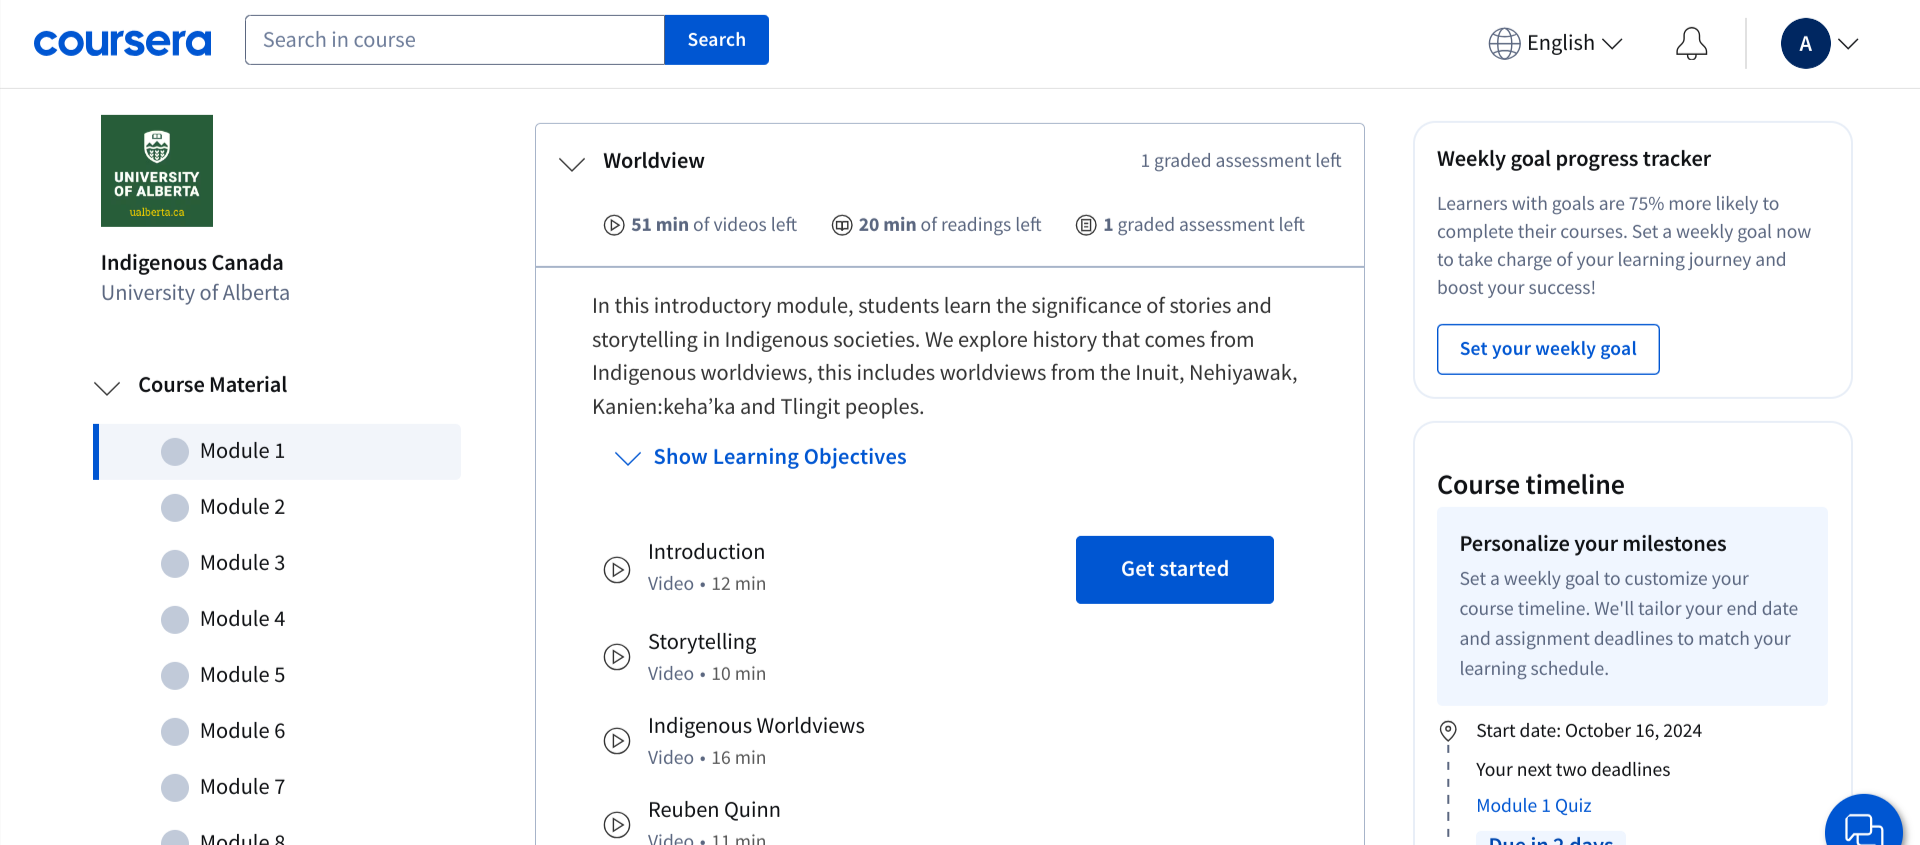Select Module 3 in sidebar

pos(242,563)
